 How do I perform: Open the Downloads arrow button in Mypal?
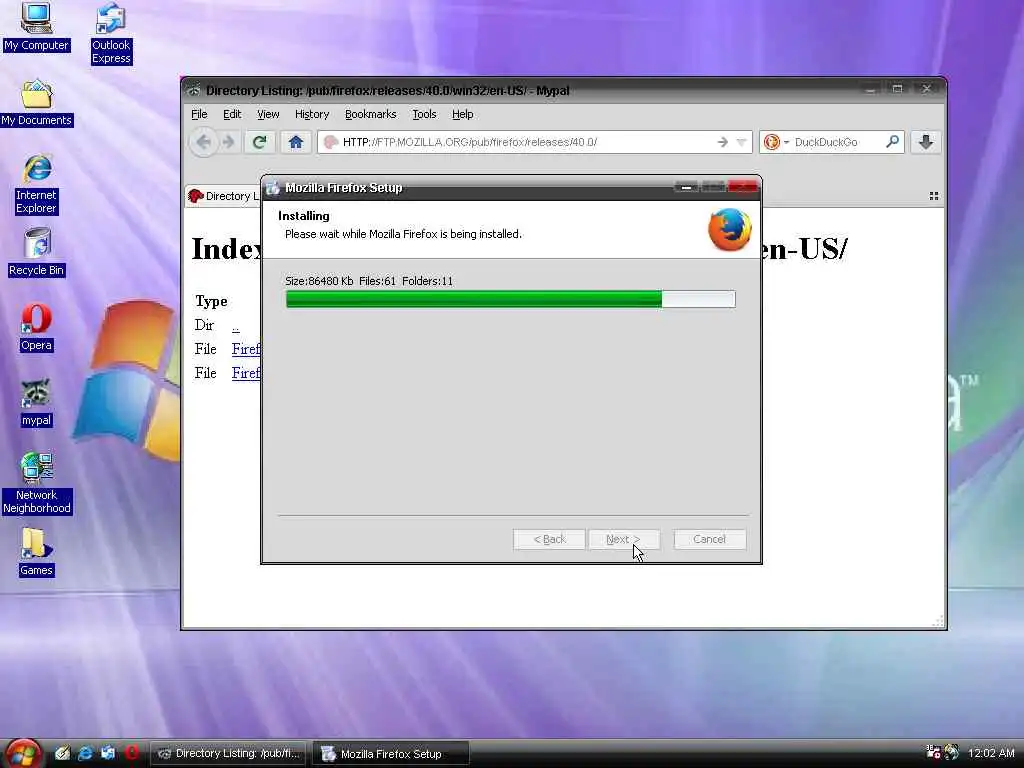pyautogui.click(x=925, y=142)
